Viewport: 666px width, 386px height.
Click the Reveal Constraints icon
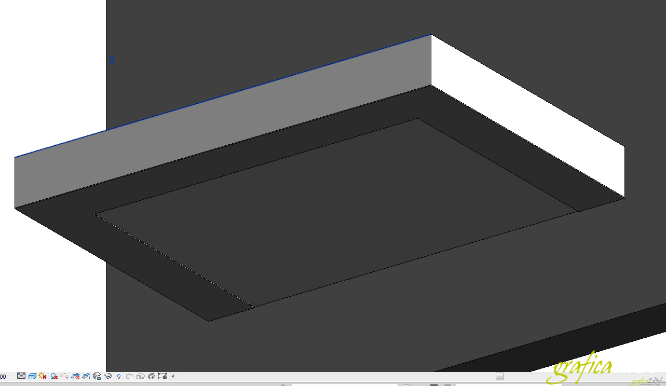tap(163, 376)
